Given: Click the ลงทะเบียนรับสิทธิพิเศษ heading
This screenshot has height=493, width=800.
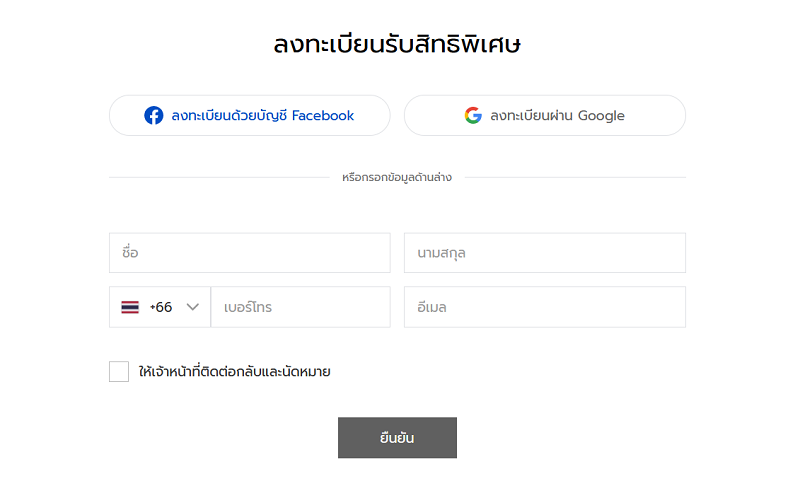Looking at the screenshot, I should coord(397,44).
